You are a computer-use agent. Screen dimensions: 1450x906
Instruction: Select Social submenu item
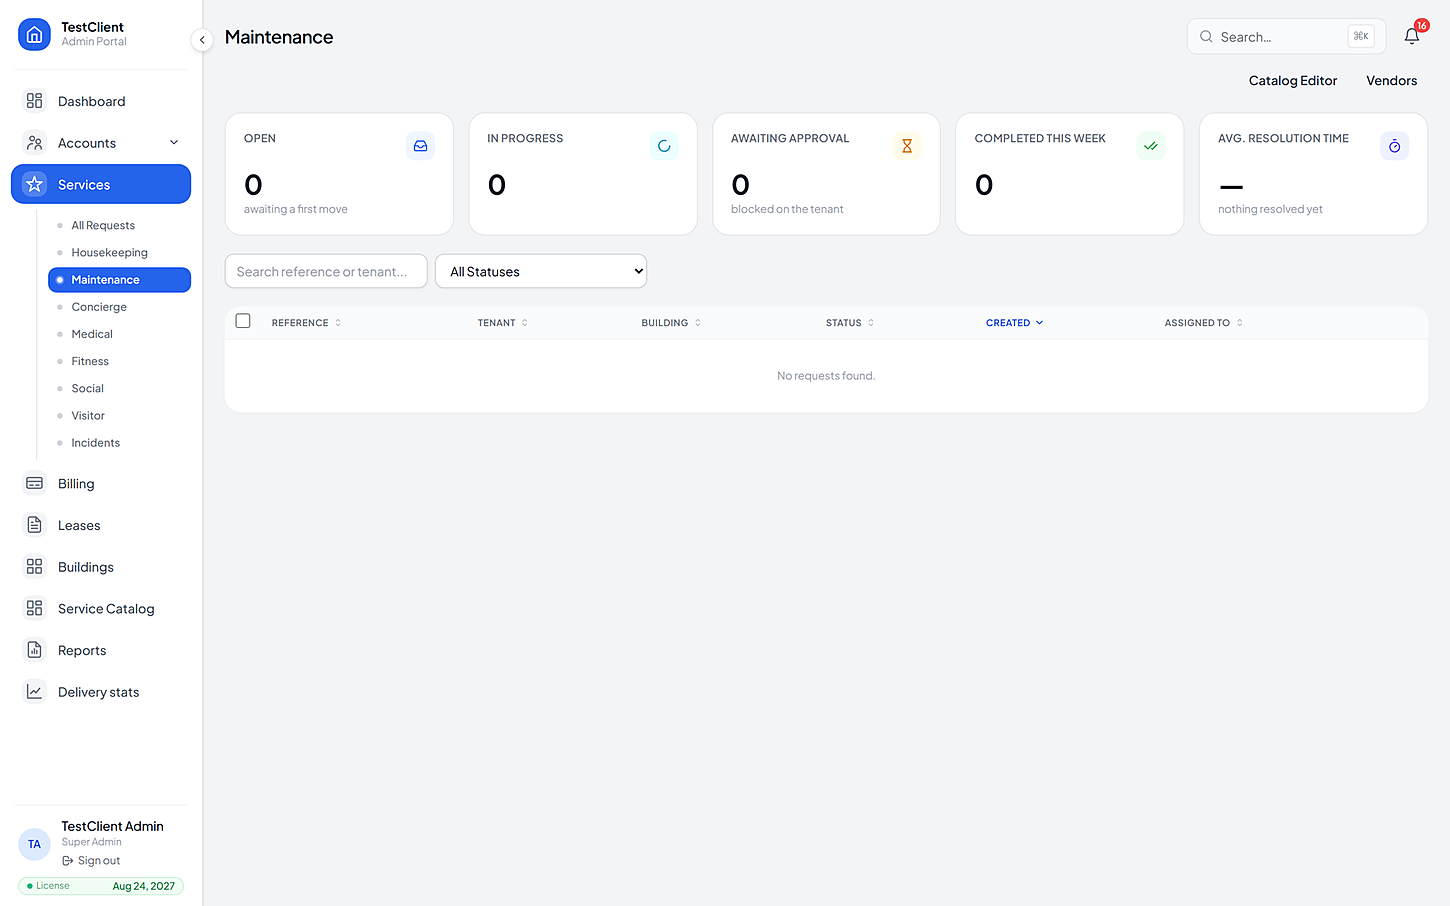(x=119, y=388)
